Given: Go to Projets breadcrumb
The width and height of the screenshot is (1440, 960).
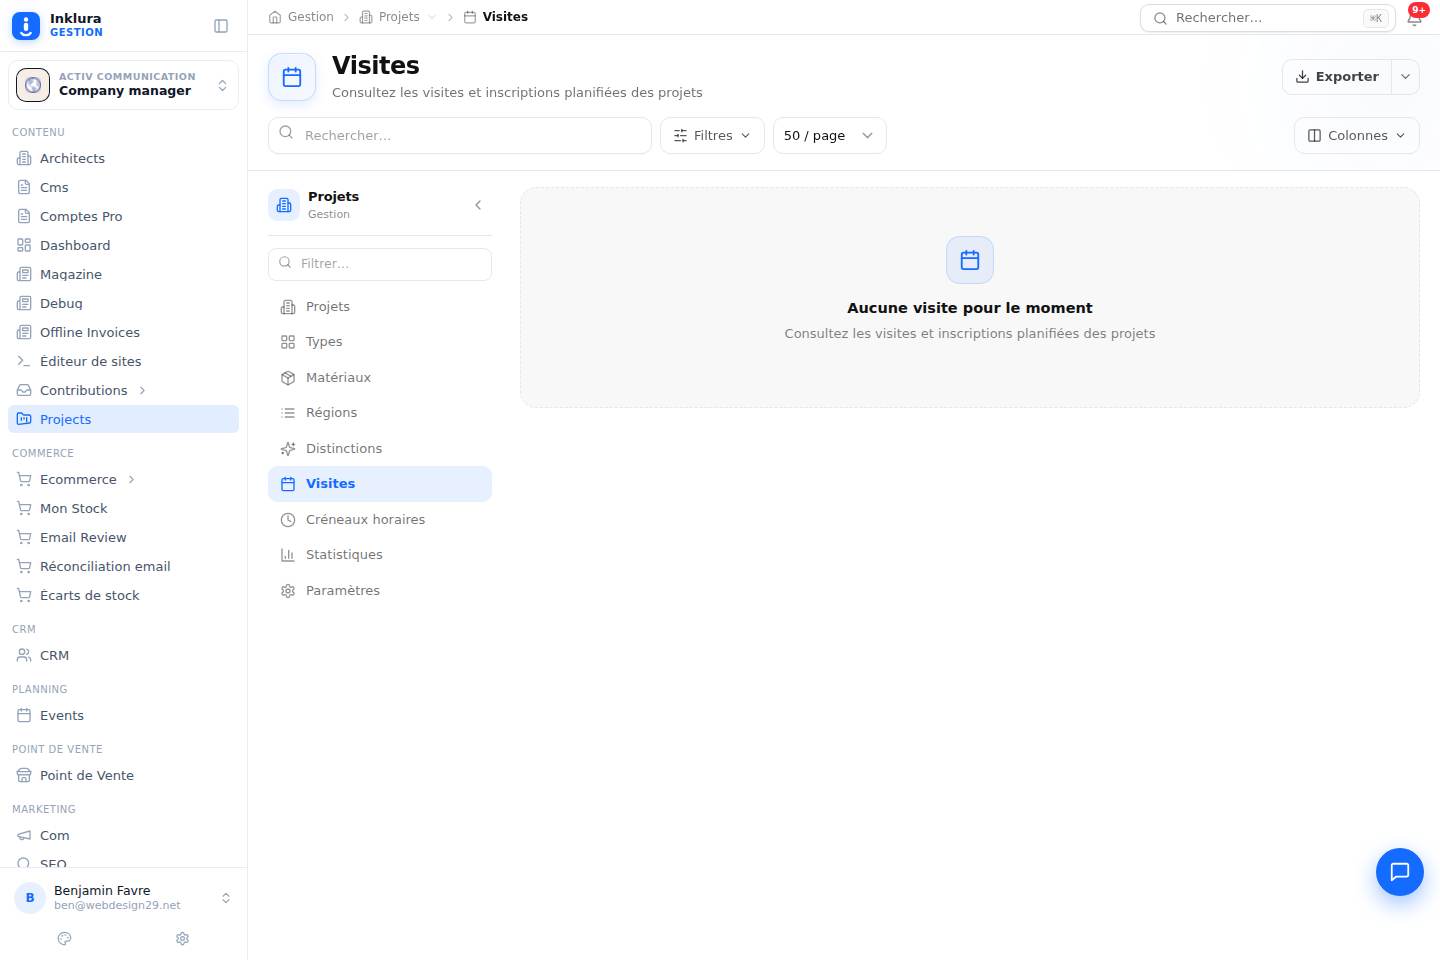Looking at the screenshot, I should [390, 17].
